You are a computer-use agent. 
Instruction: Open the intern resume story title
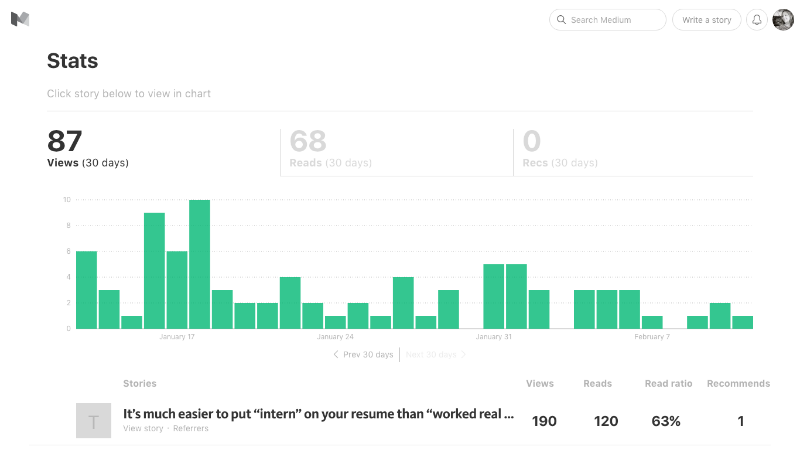click(x=318, y=413)
